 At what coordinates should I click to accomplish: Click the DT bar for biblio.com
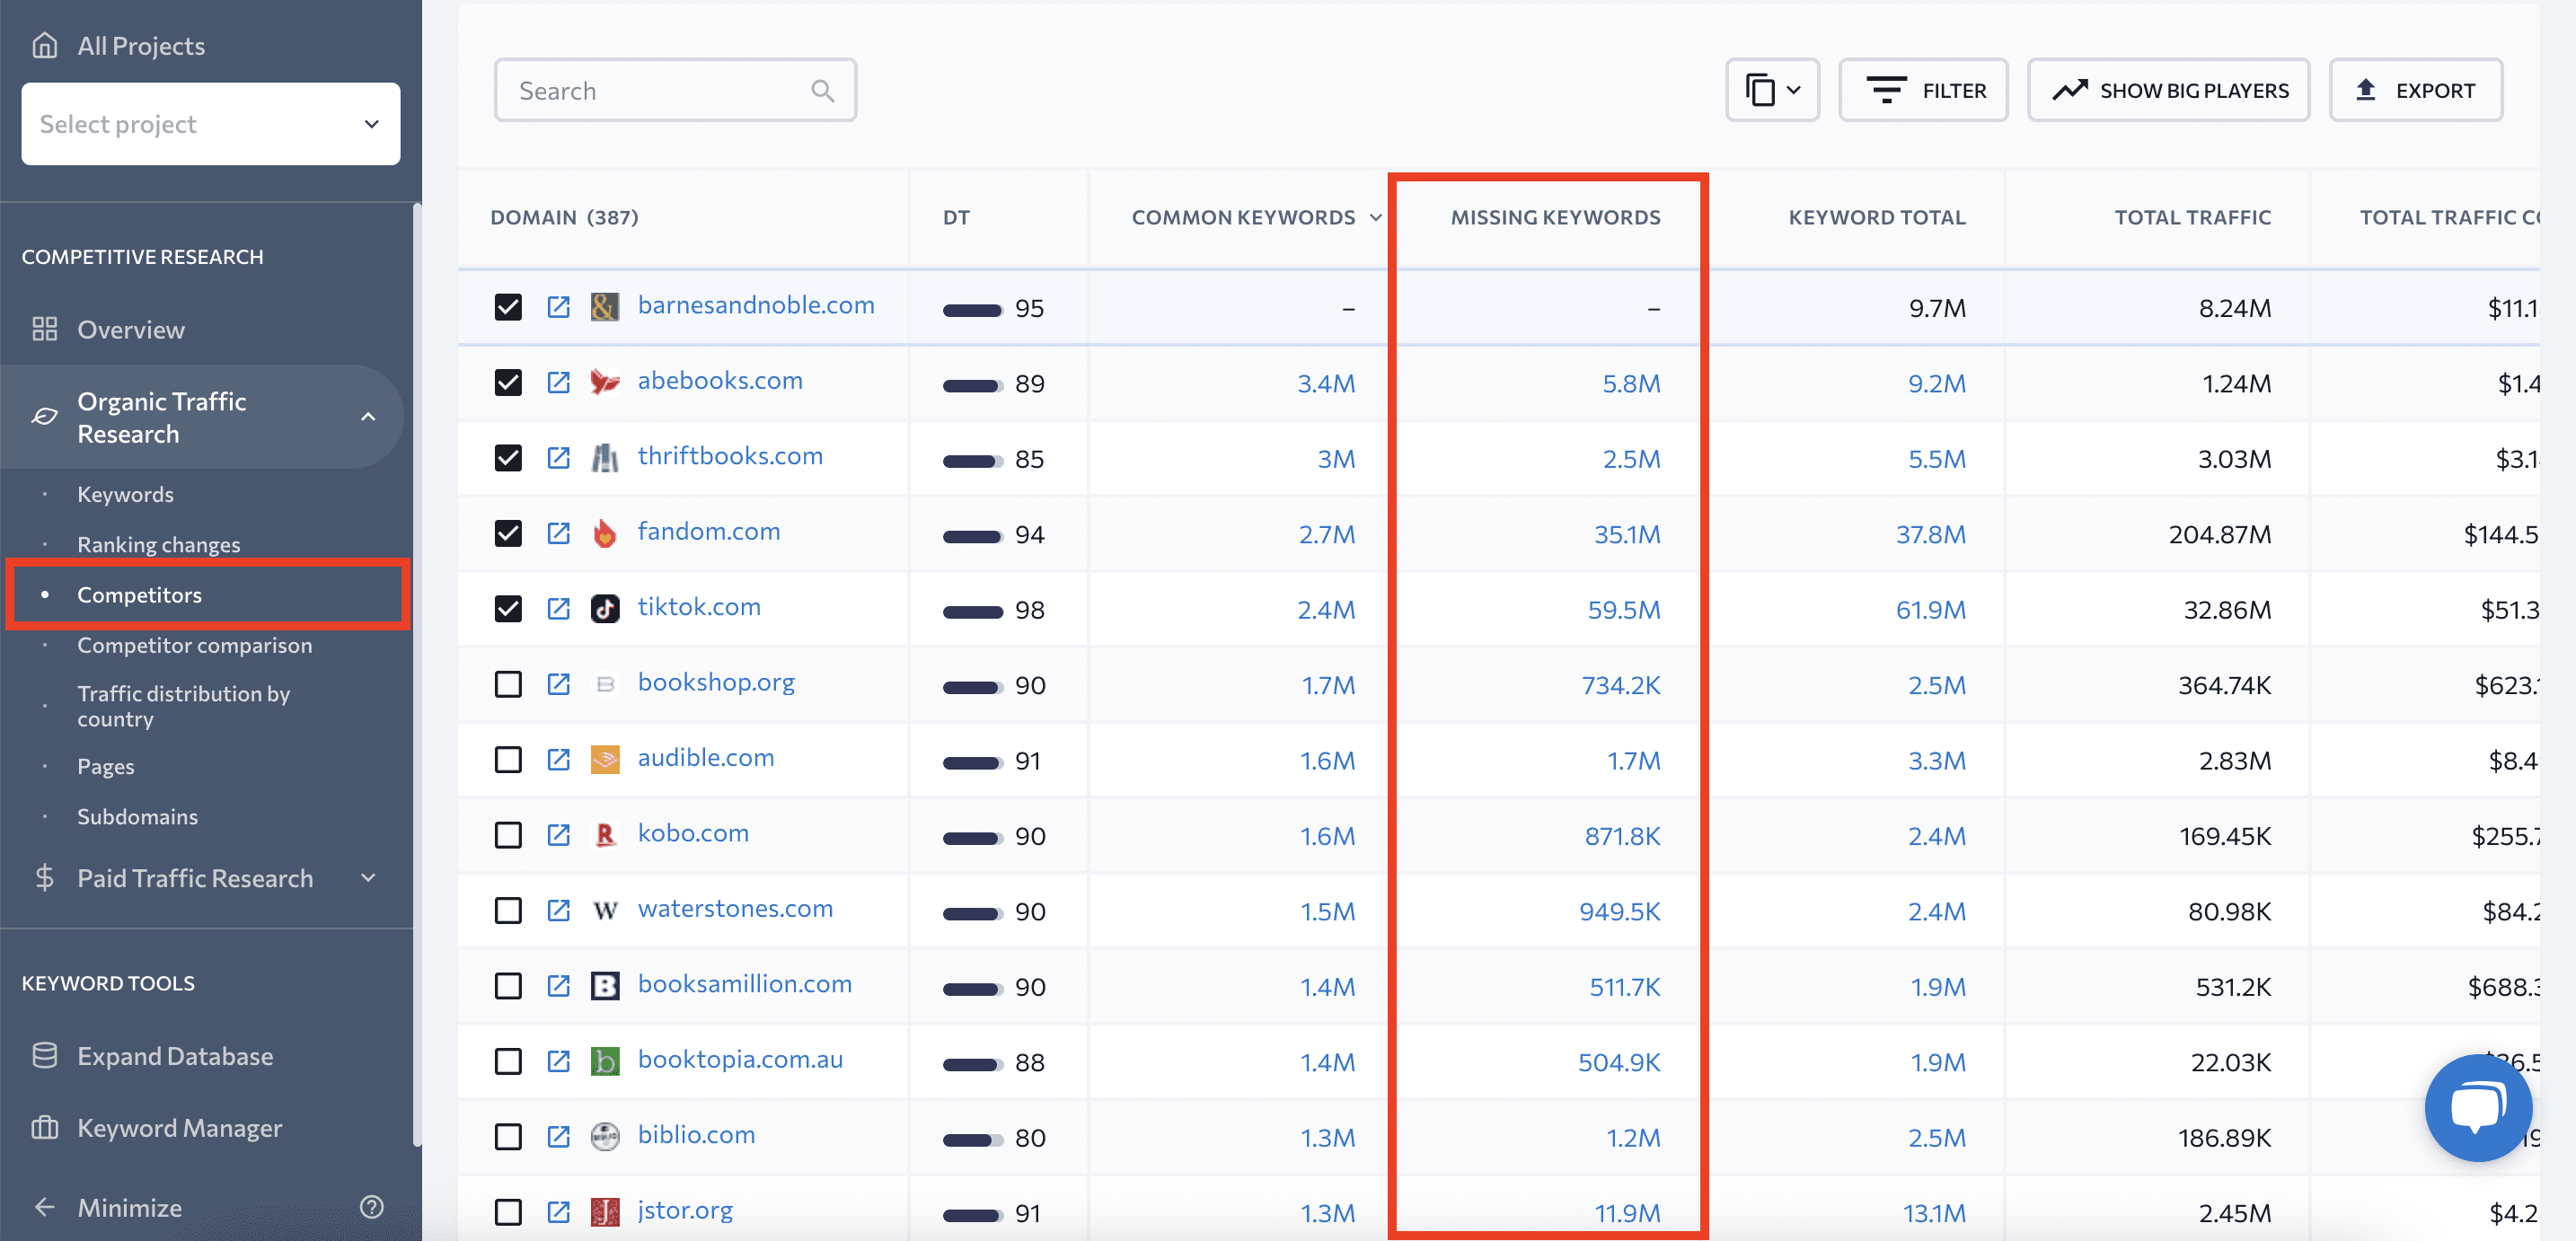(x=972, y=1140)
